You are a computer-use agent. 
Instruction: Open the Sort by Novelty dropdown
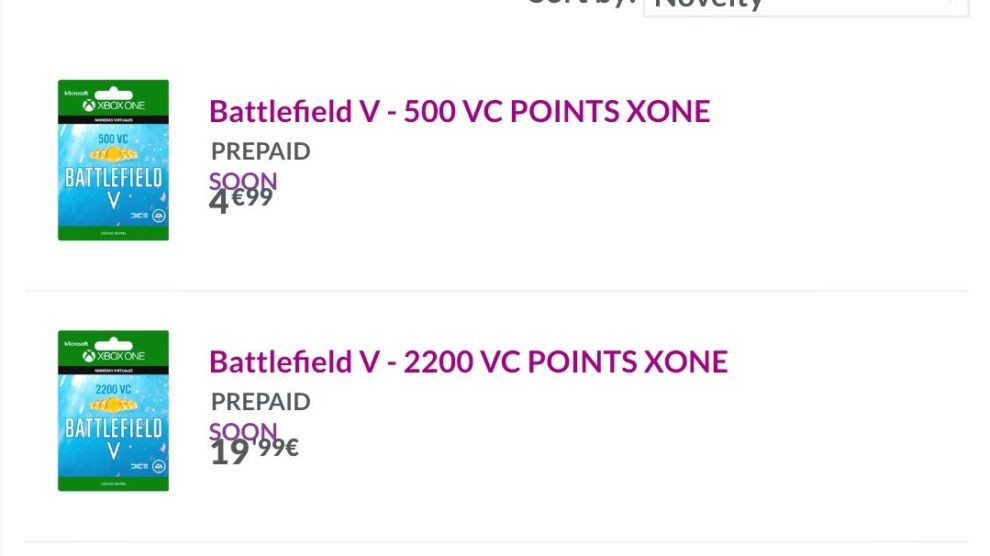coord(805,5)
